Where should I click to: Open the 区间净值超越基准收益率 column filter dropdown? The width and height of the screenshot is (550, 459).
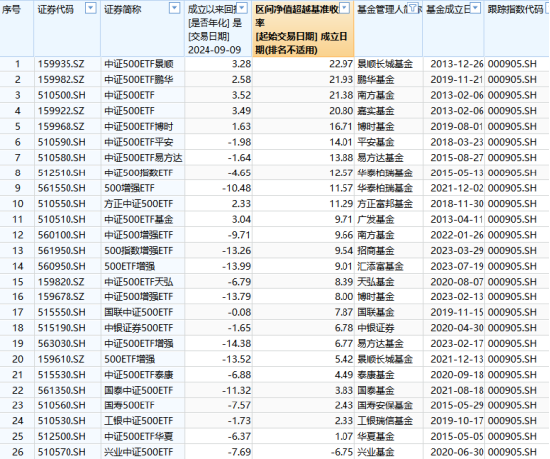(345, 8)
